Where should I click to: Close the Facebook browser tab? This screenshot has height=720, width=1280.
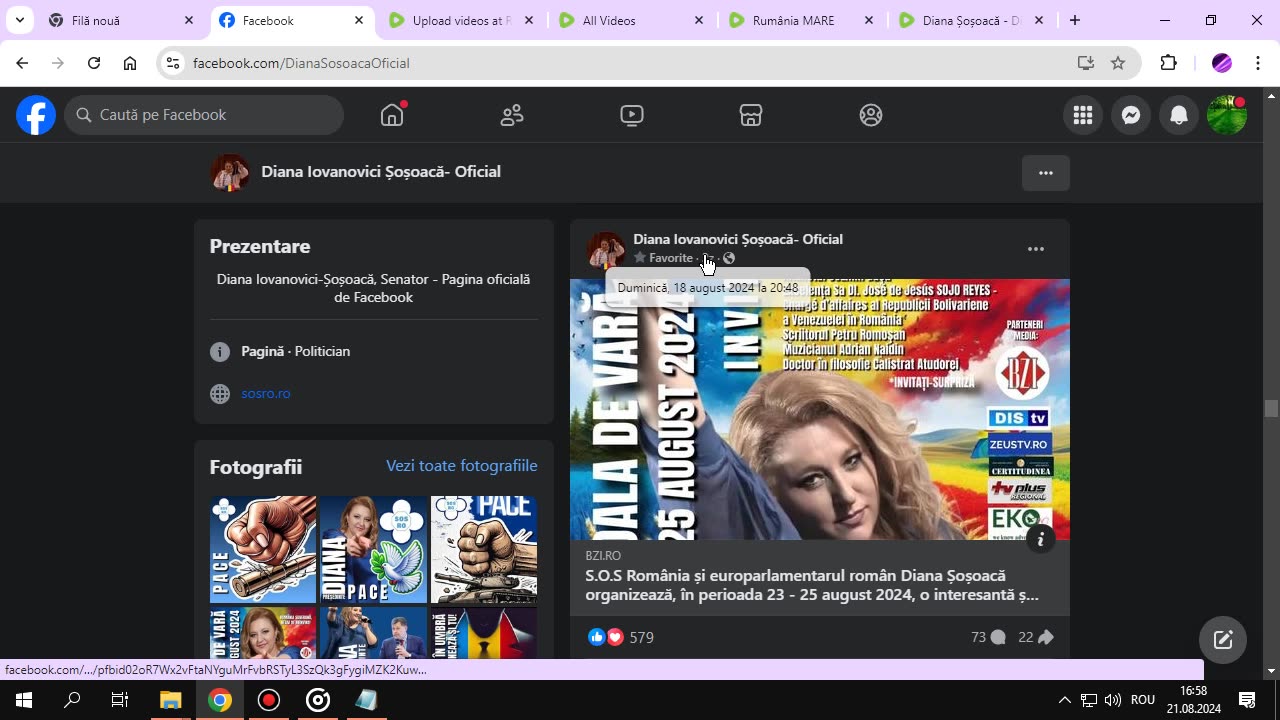click(359, 20)
